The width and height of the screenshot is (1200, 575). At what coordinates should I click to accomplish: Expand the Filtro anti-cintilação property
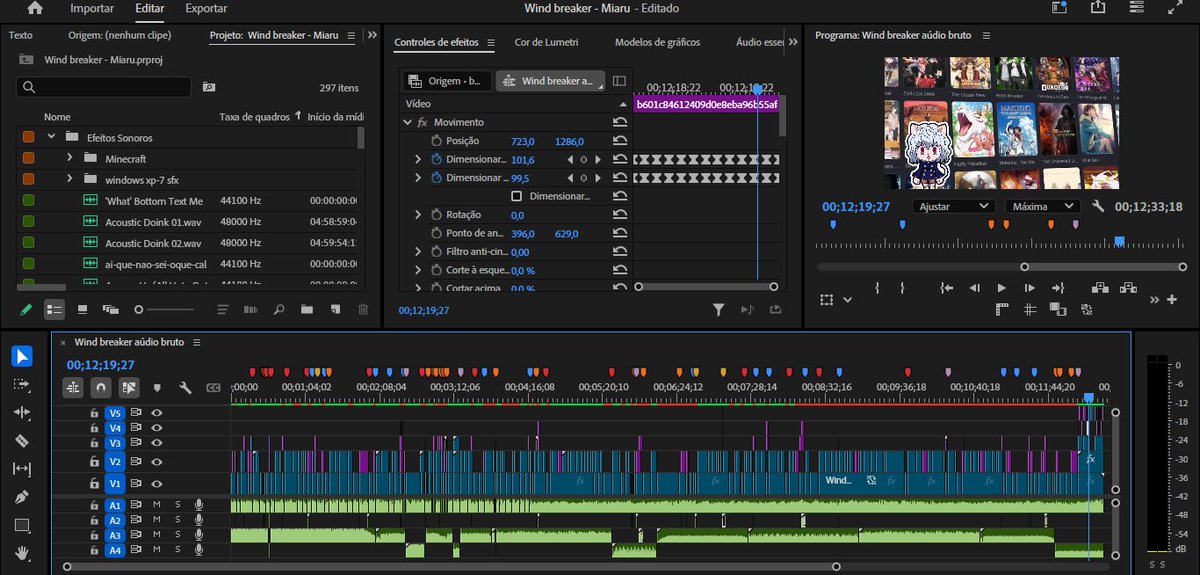(418, 252)
